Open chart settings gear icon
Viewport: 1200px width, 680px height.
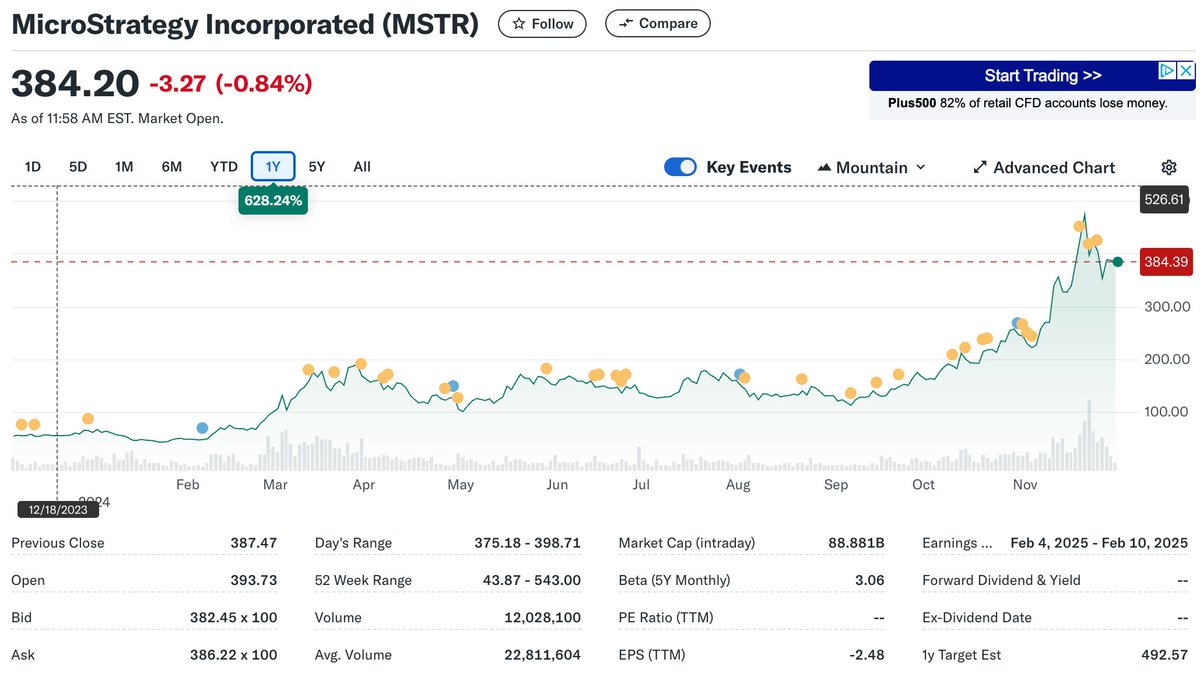click(1169, 167)
